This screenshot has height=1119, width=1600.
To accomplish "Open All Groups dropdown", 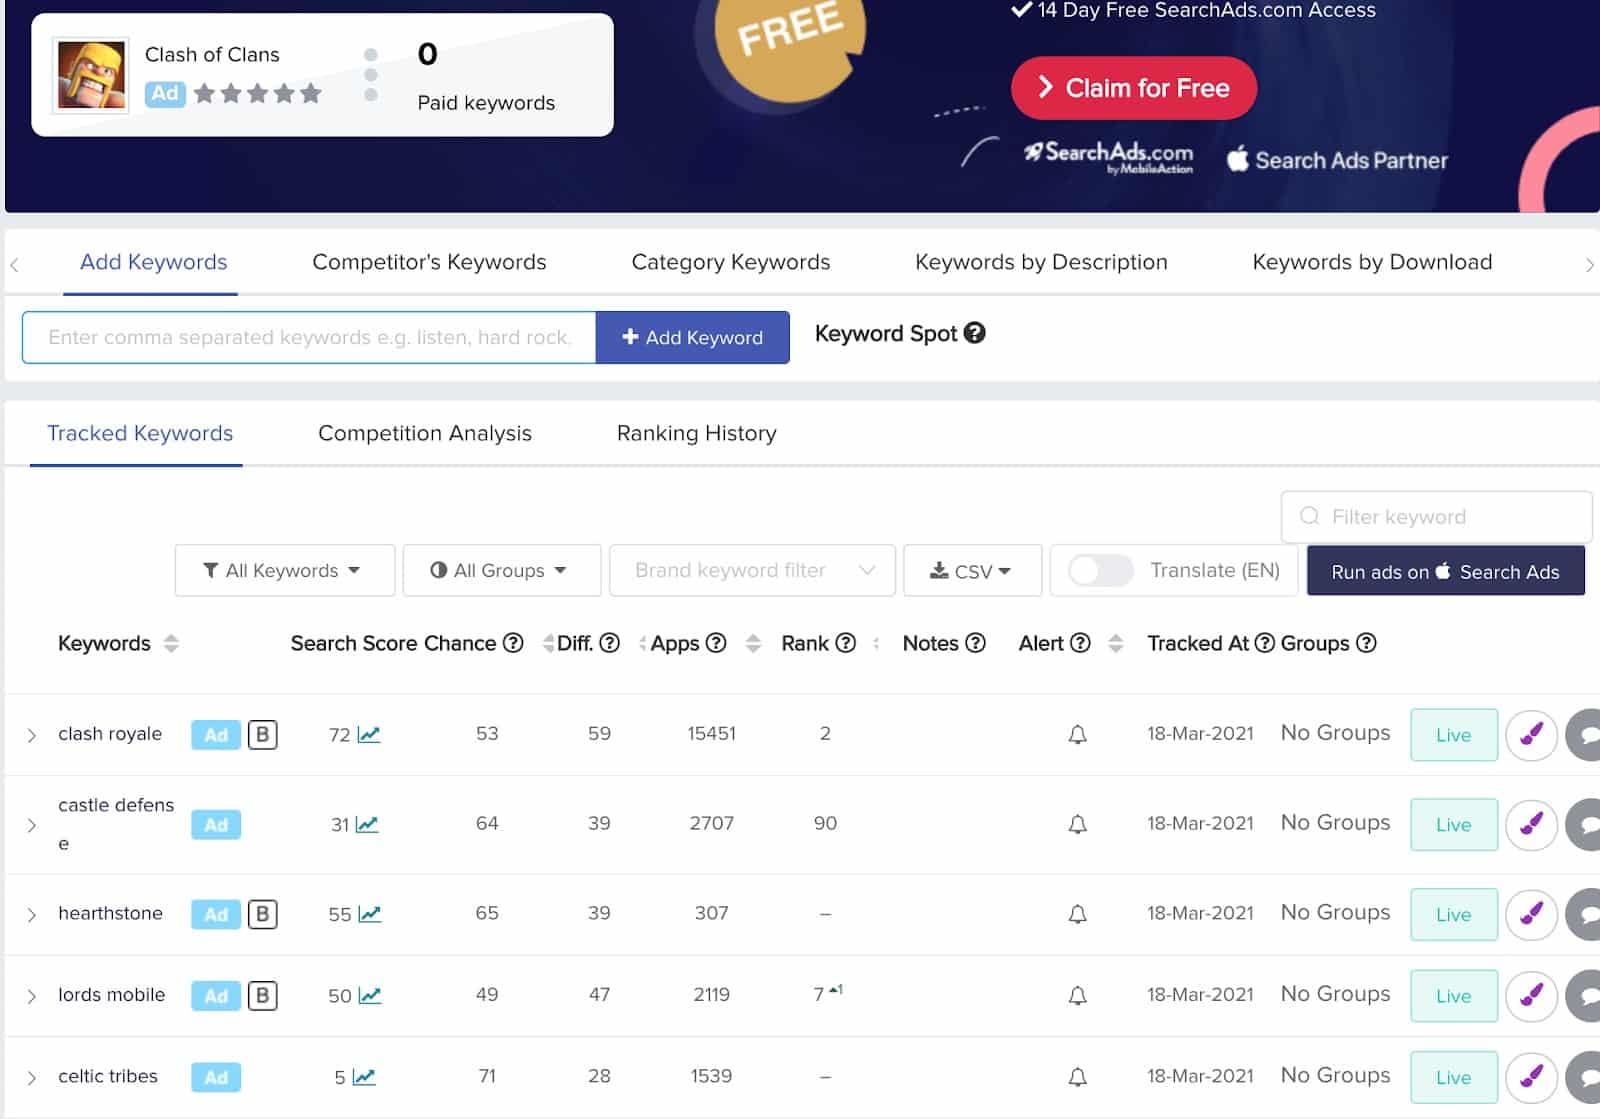I will [x=502, y=571].
